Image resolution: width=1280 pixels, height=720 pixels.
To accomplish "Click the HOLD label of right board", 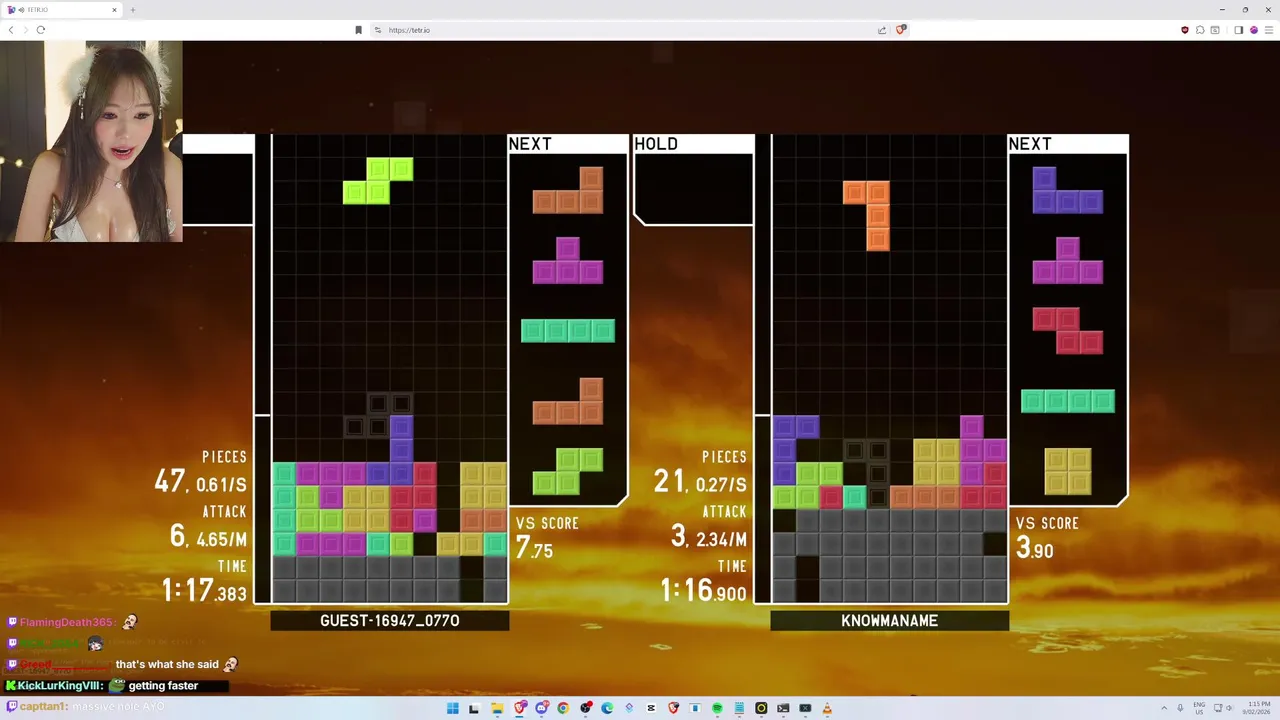I will coord(656,144).
